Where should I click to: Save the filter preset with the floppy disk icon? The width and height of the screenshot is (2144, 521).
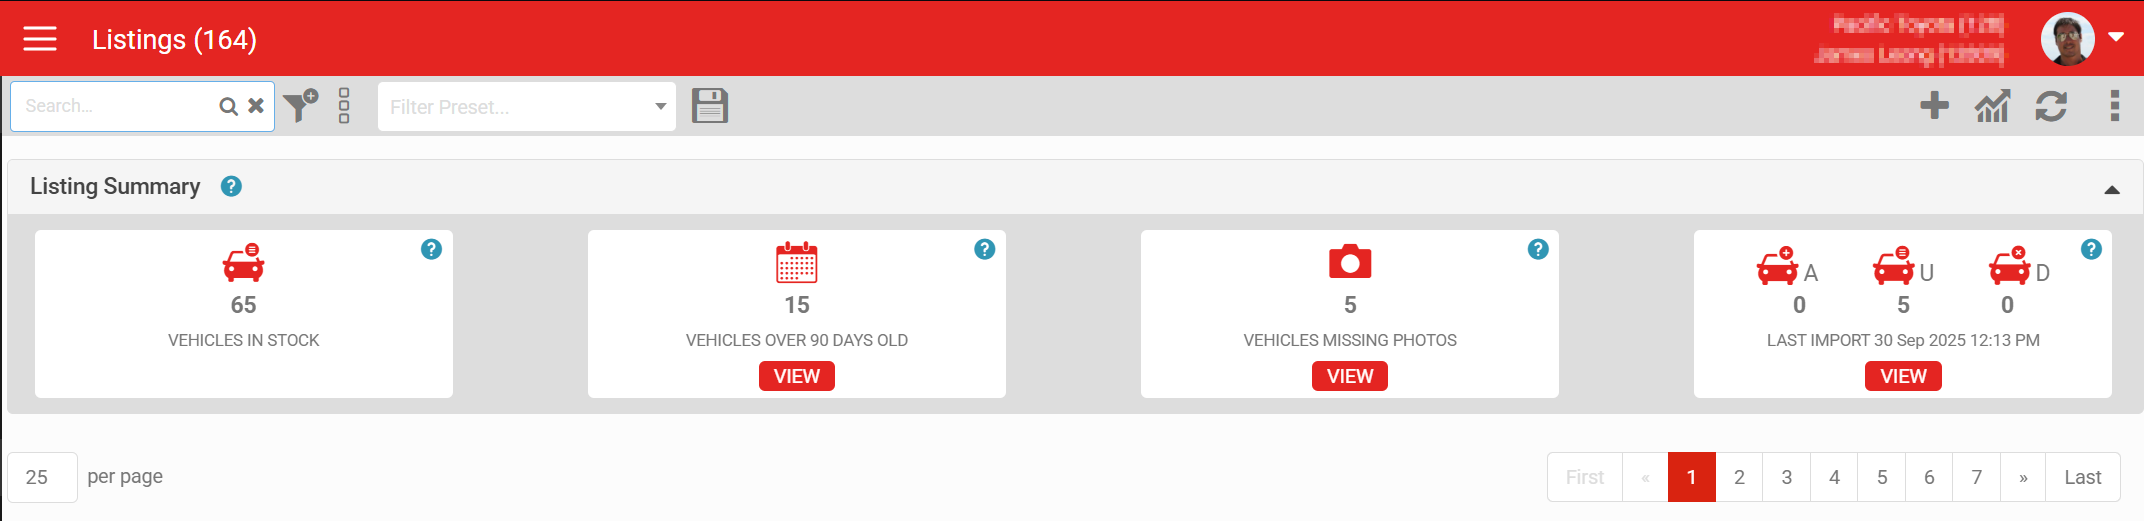[x=710, y=106]
